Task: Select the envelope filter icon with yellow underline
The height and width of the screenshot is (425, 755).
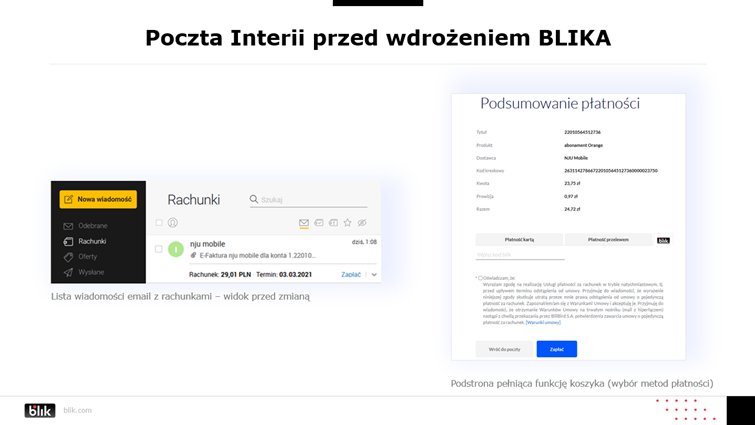Action: (x=304, y=223)
